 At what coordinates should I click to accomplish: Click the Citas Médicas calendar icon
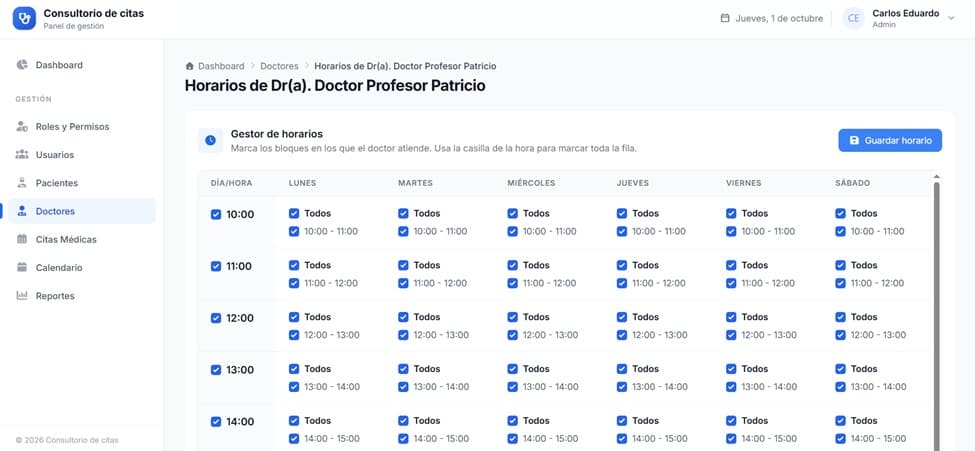point(22,239)
